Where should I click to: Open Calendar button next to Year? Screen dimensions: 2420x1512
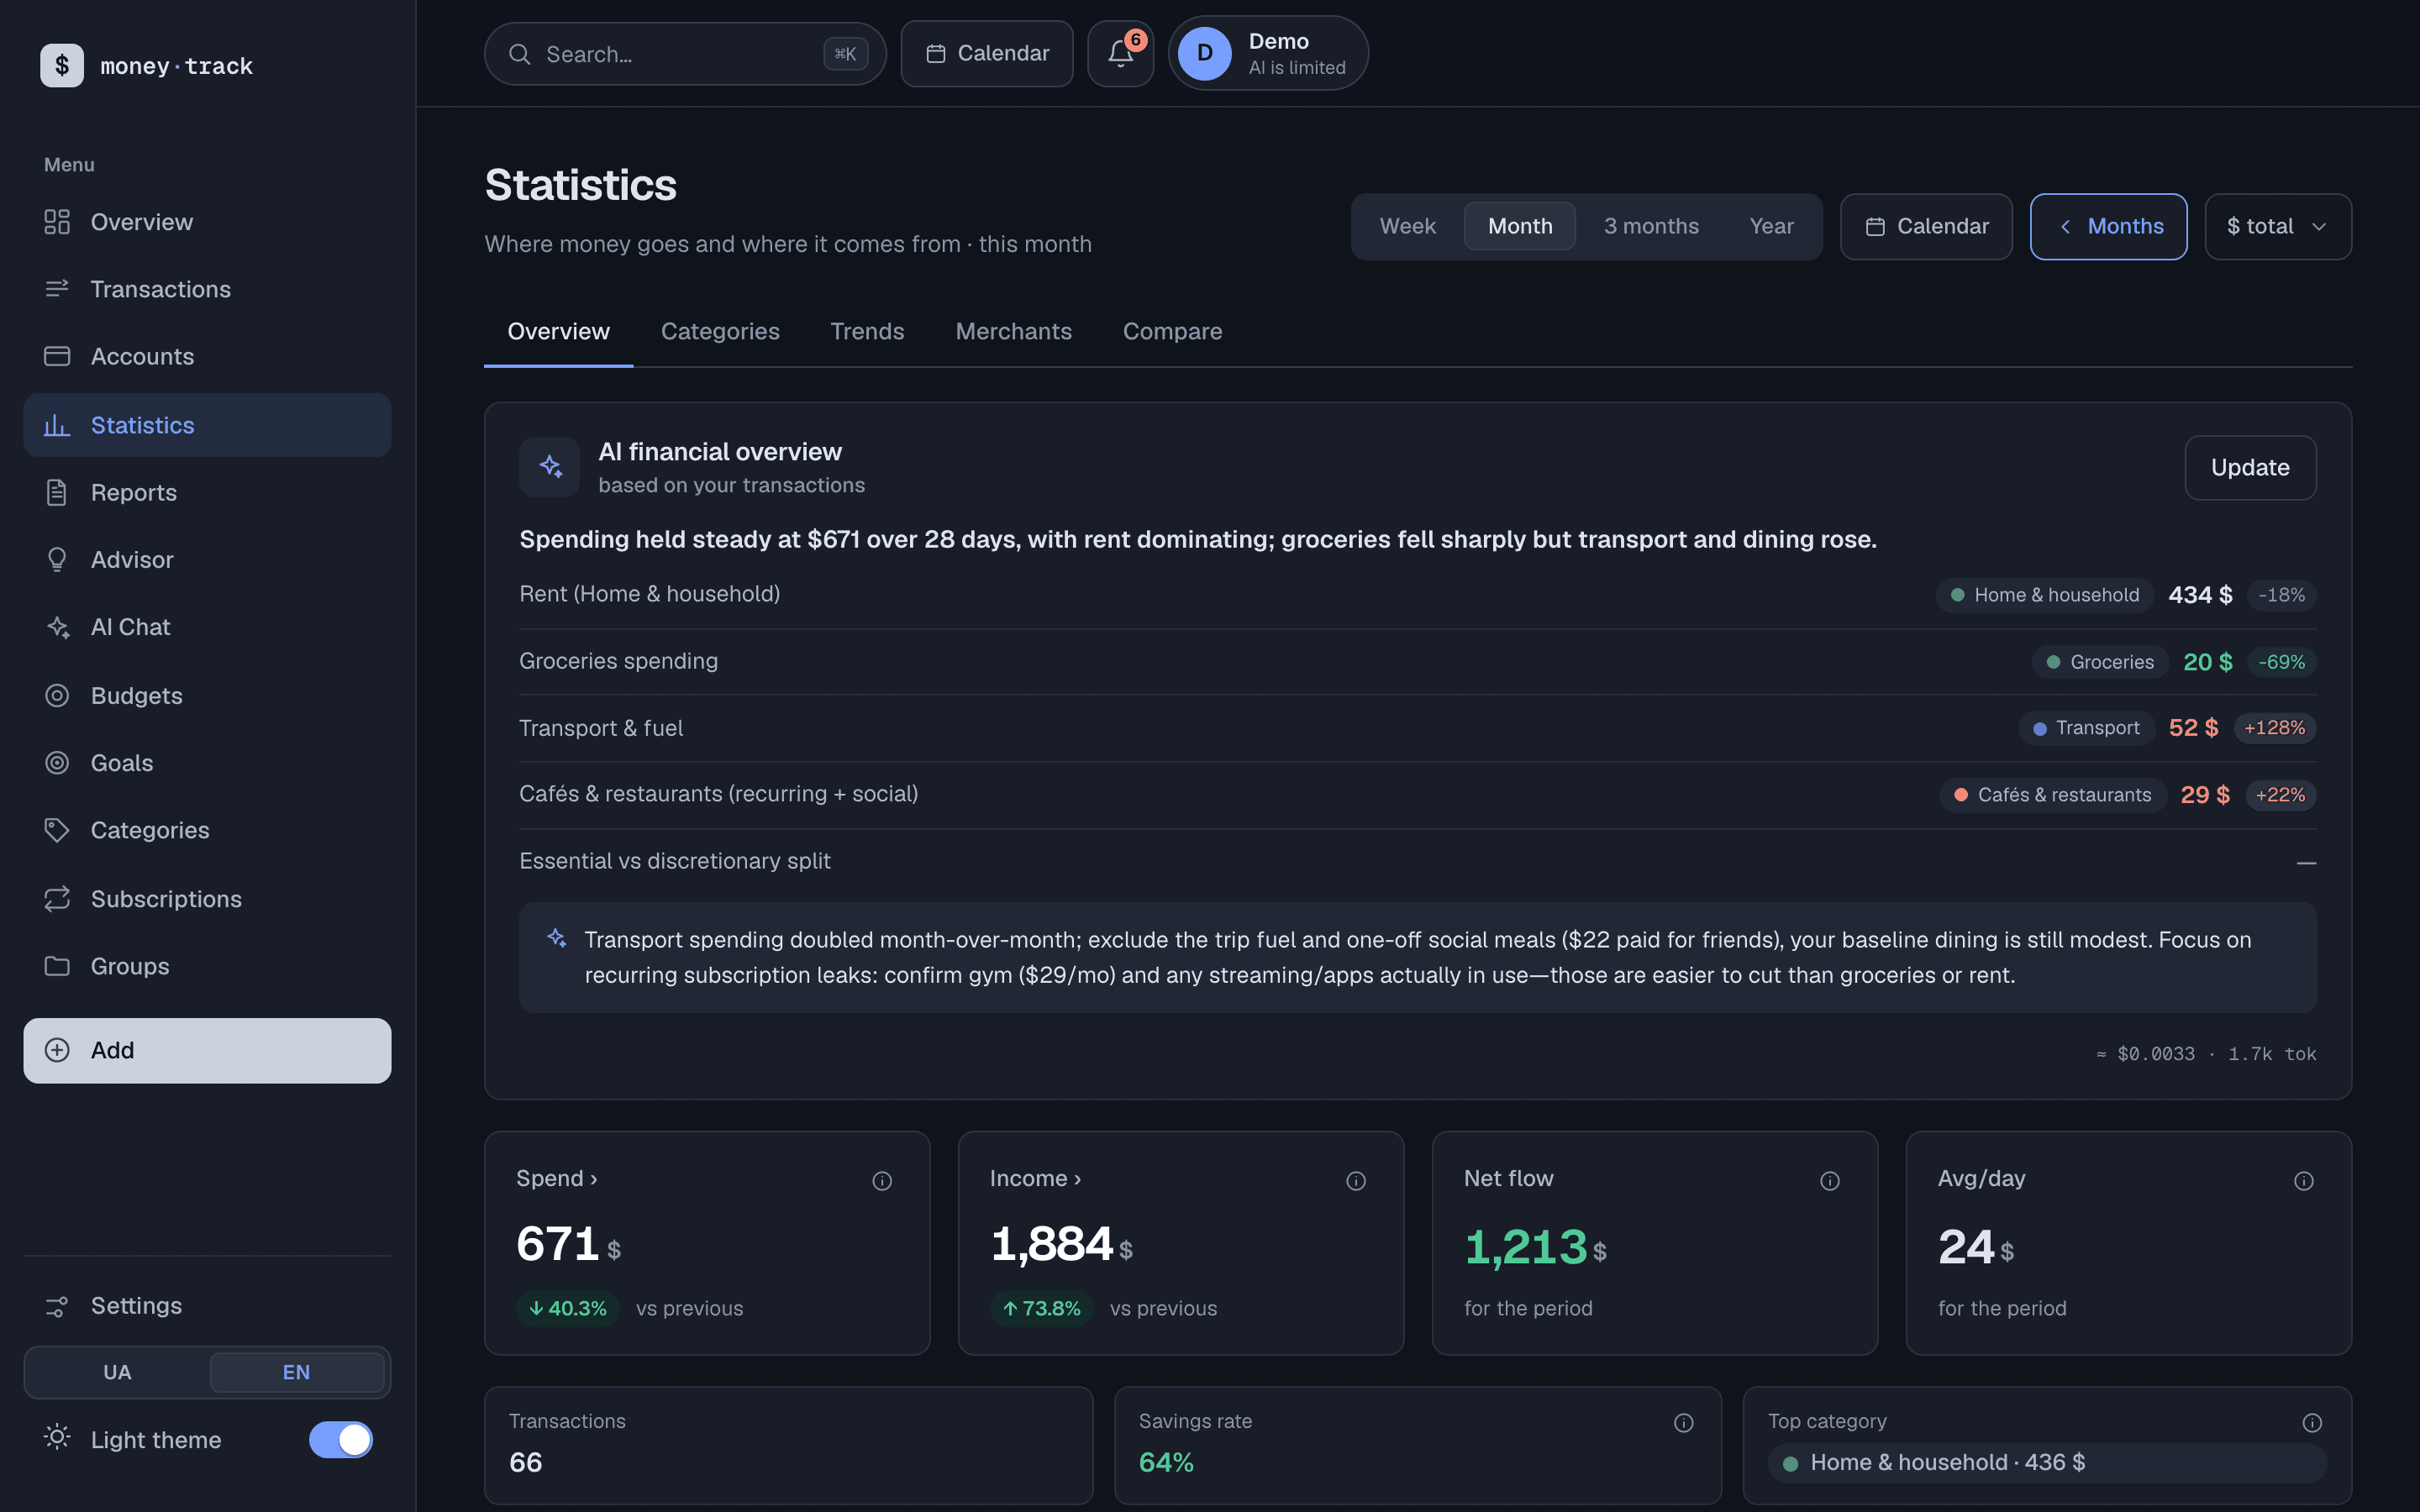tap(1926, 226)
